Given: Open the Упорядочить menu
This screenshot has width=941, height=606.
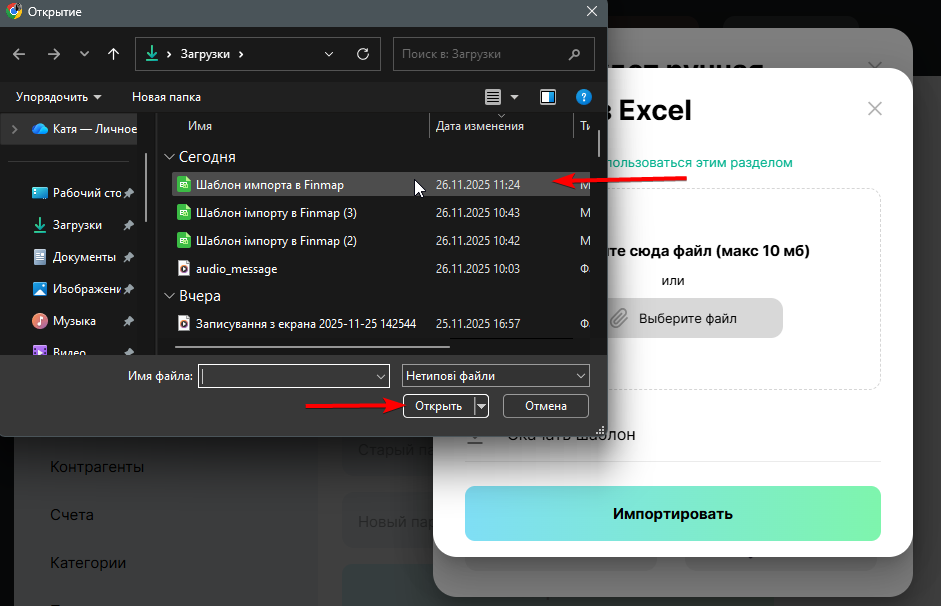Looking at the screenshot, I should [58, 97].
